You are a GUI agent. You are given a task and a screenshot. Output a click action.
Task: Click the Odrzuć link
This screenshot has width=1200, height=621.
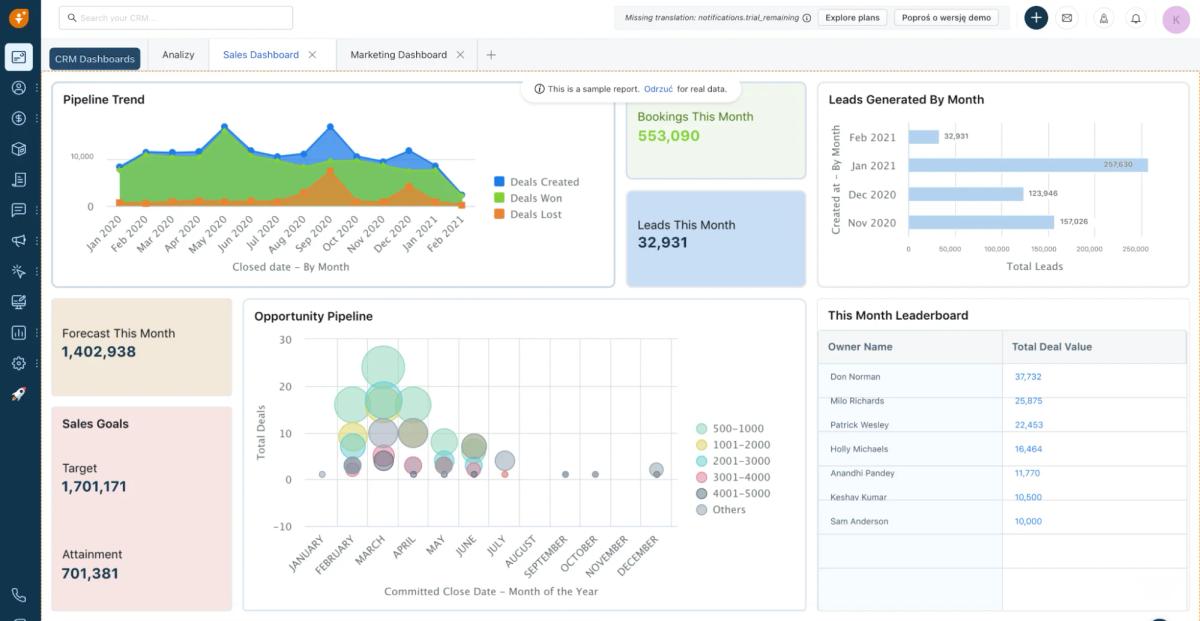[x=658, y=89]
